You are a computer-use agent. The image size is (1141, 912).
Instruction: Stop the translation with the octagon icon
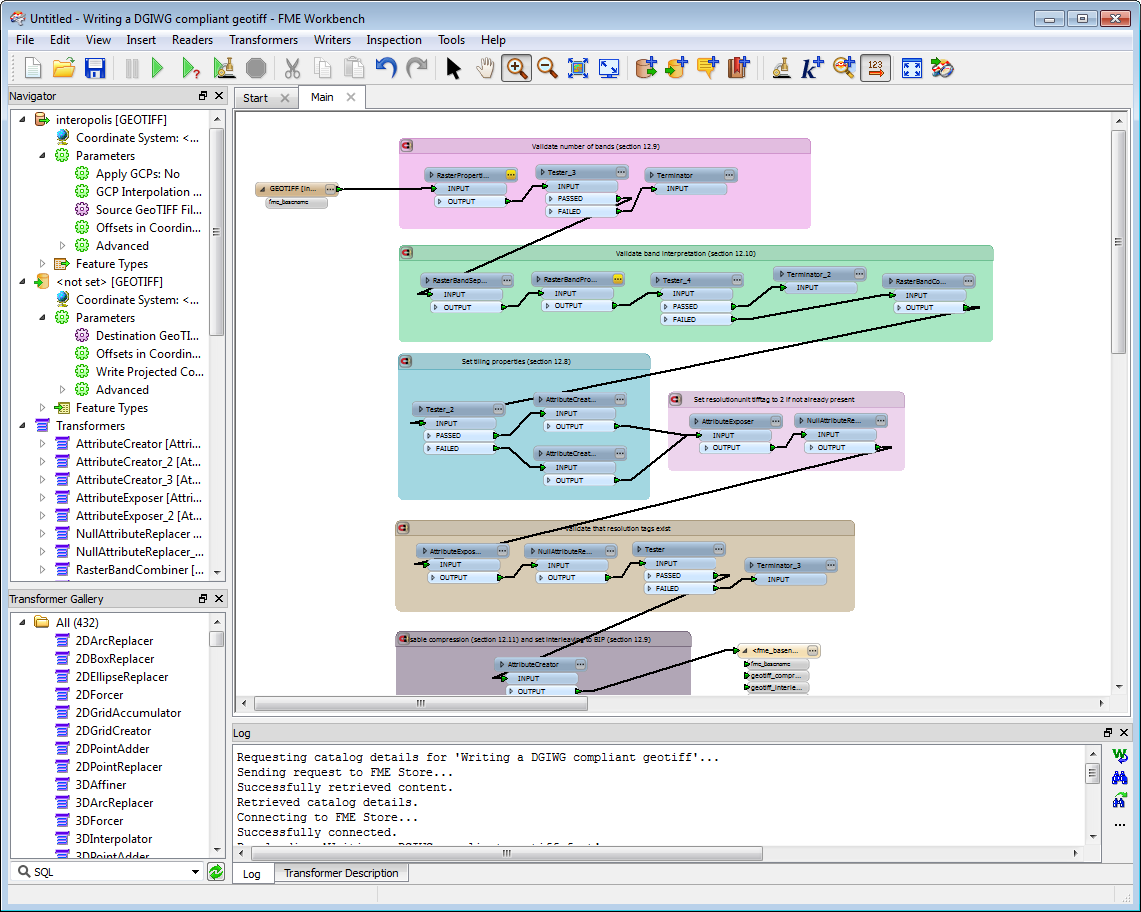[x=256, y=68]
